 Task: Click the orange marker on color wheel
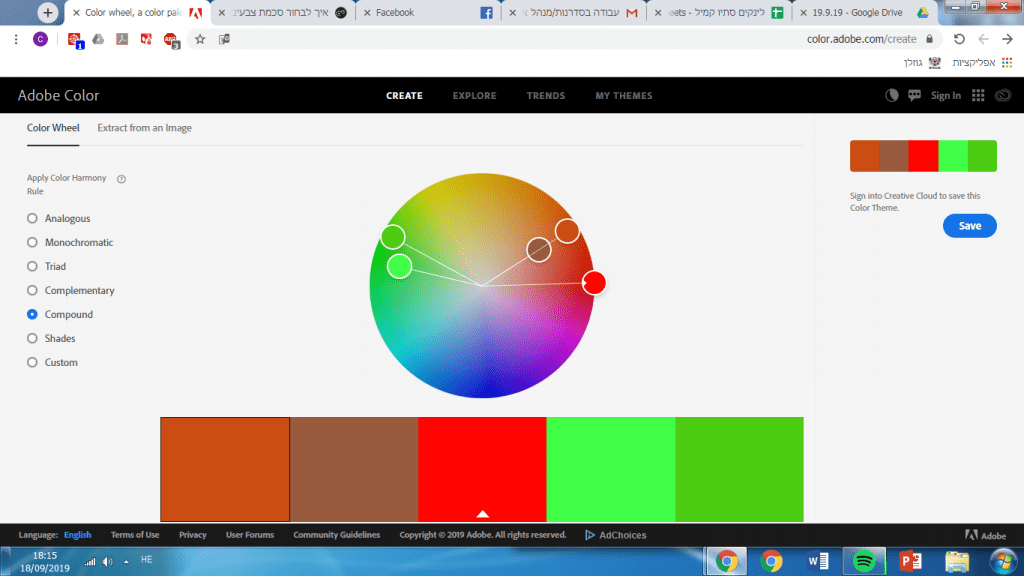[x=567, y=231]
